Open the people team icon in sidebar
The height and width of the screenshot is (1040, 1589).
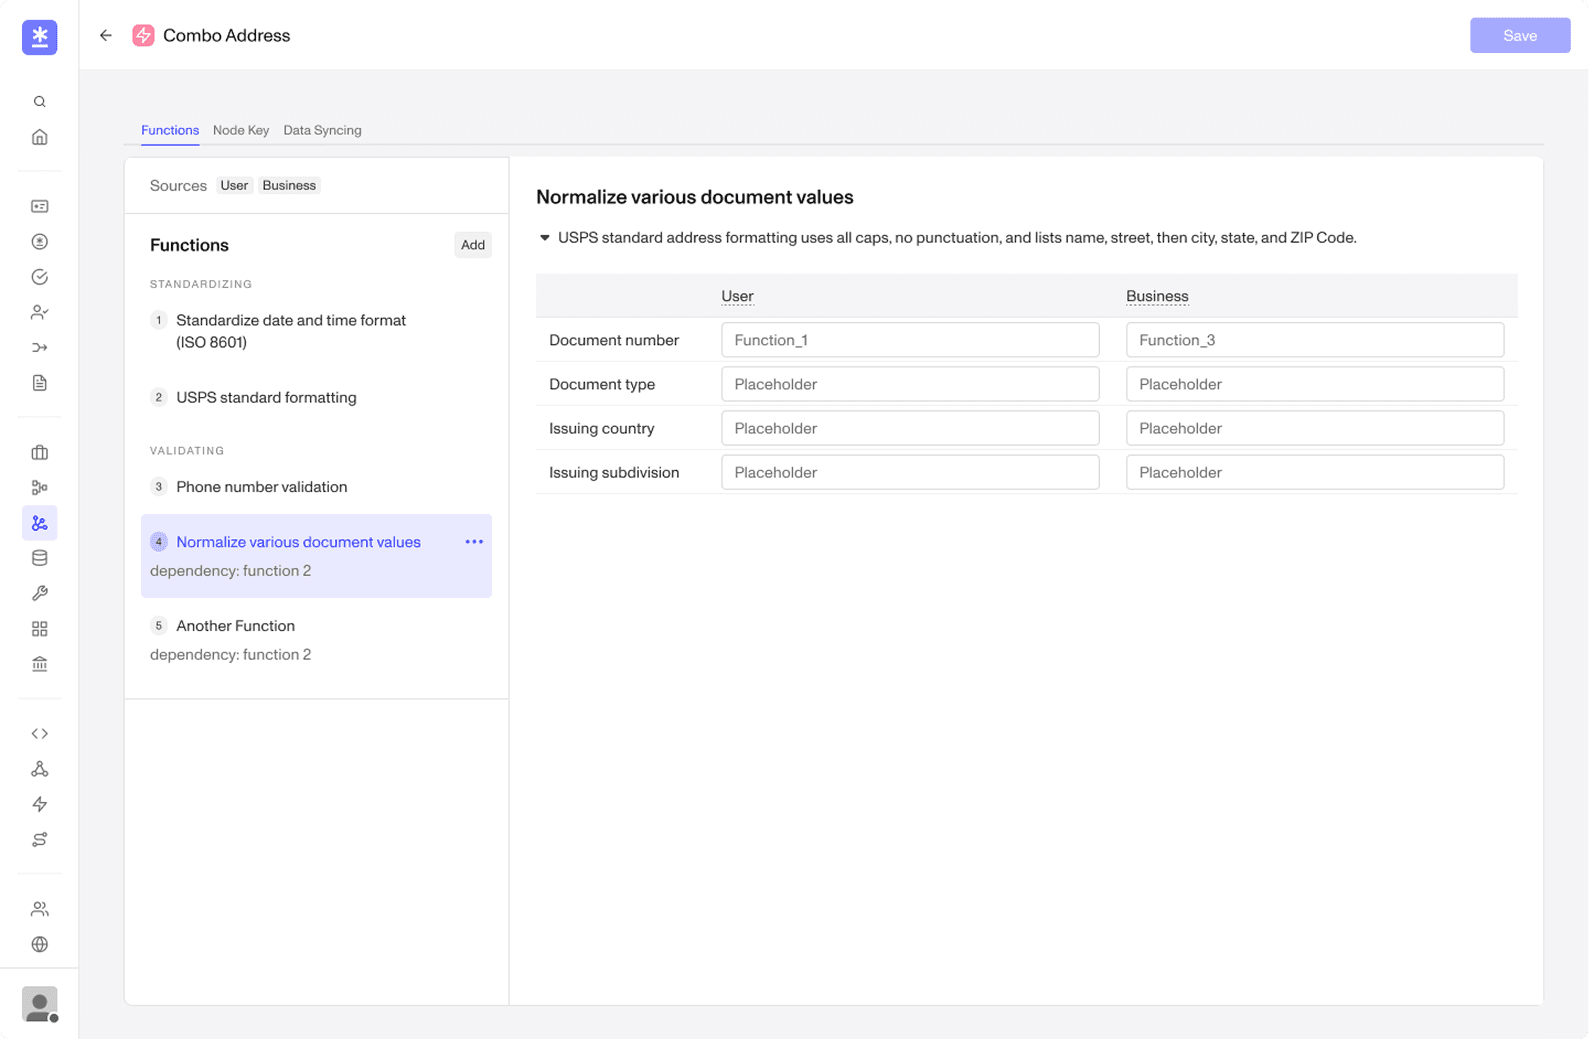[40, 909]
